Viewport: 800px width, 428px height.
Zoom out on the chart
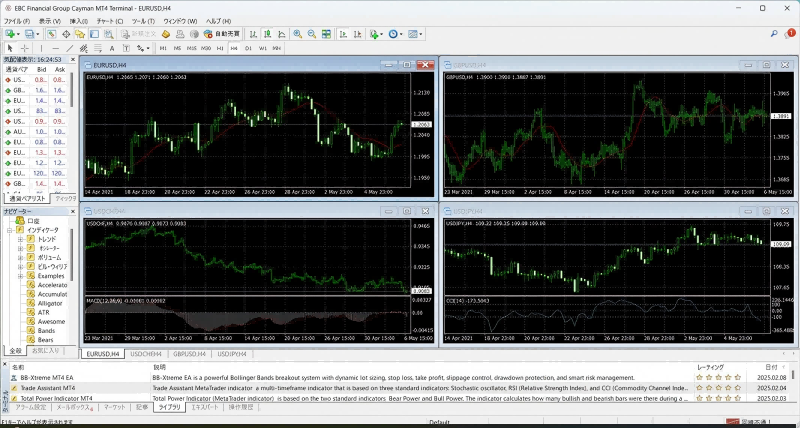point(312,34)
